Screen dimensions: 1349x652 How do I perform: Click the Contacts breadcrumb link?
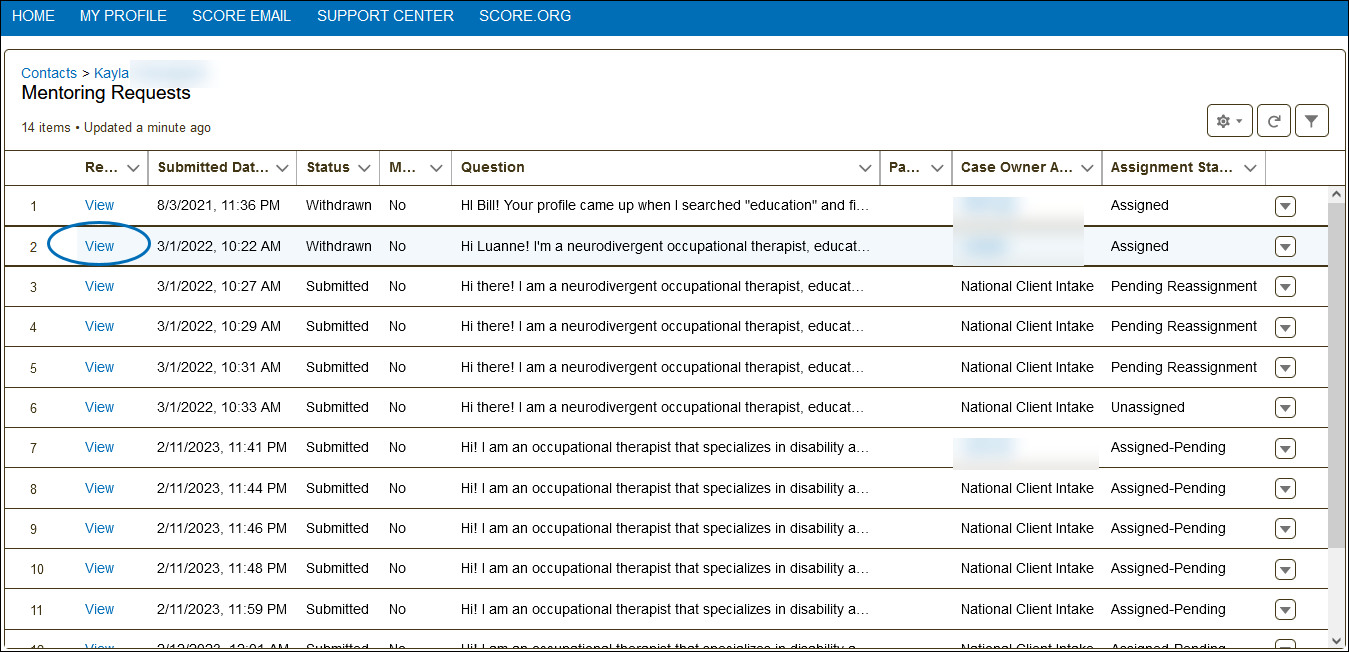coord(49,73)
